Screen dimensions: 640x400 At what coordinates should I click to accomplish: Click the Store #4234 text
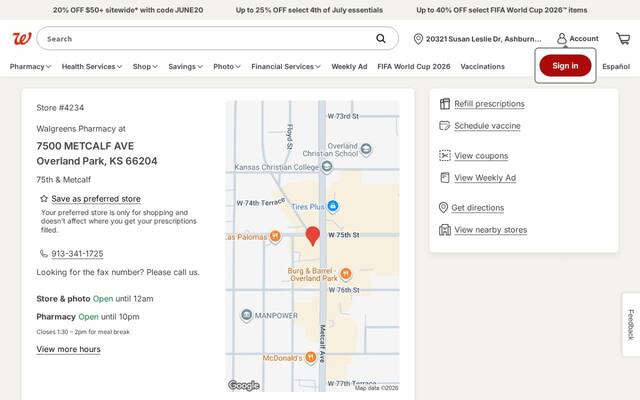click(60, 108)
